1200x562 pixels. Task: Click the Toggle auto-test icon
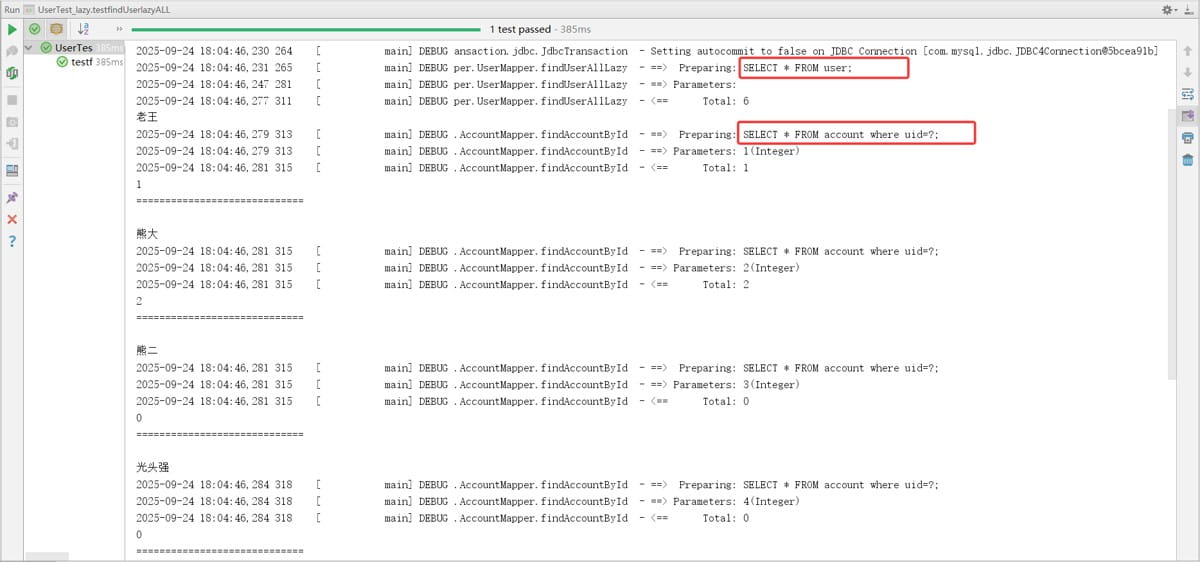point(12,73)
